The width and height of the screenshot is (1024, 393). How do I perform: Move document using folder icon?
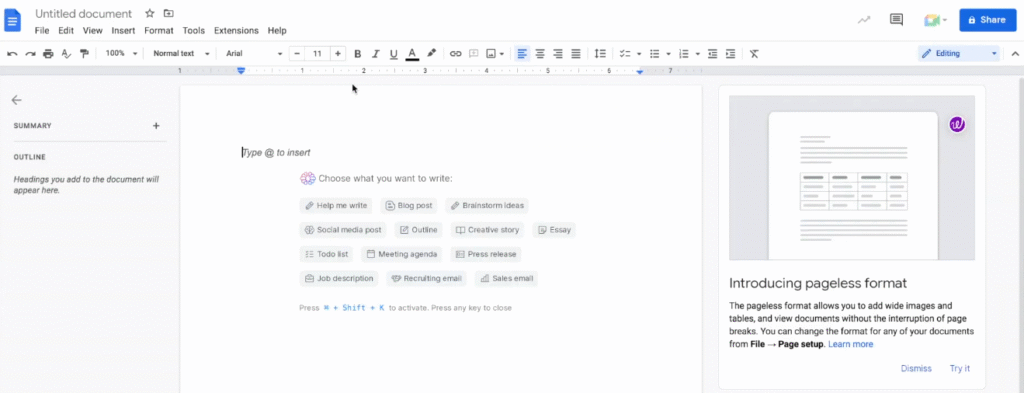click(x=168, y=13)
